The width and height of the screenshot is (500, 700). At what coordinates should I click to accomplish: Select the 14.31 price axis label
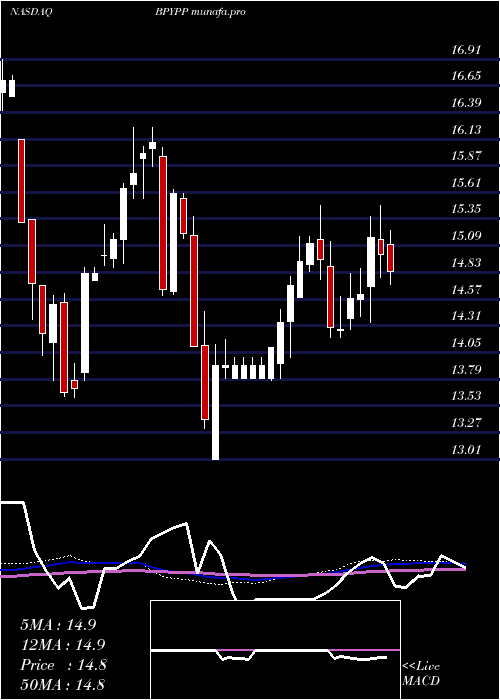click(x=466, y=316)
